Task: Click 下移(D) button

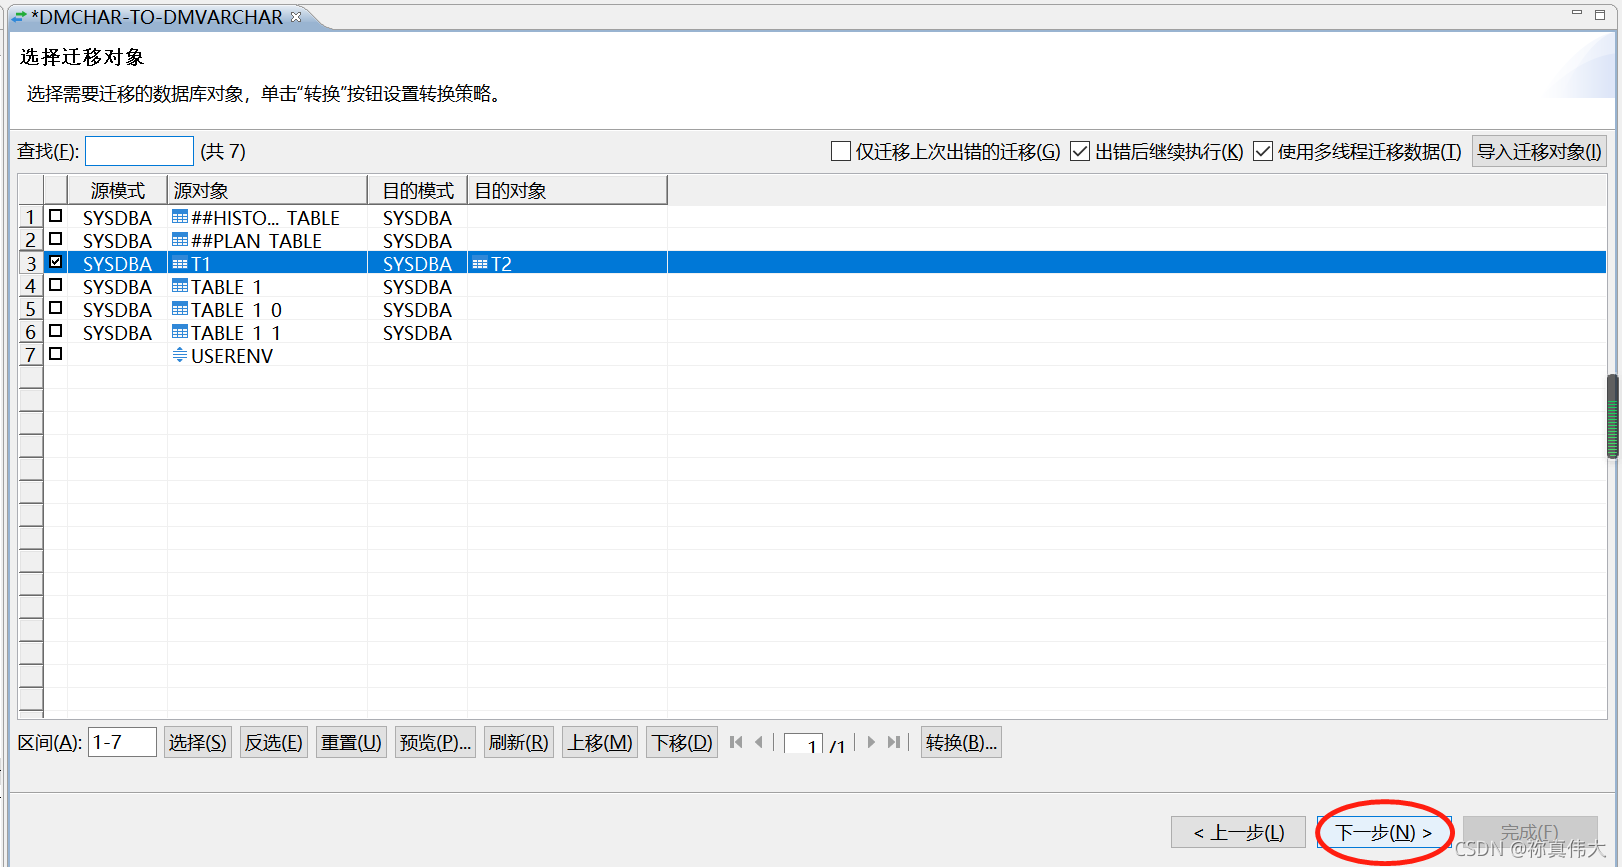Action: click(x=682, y=742)
